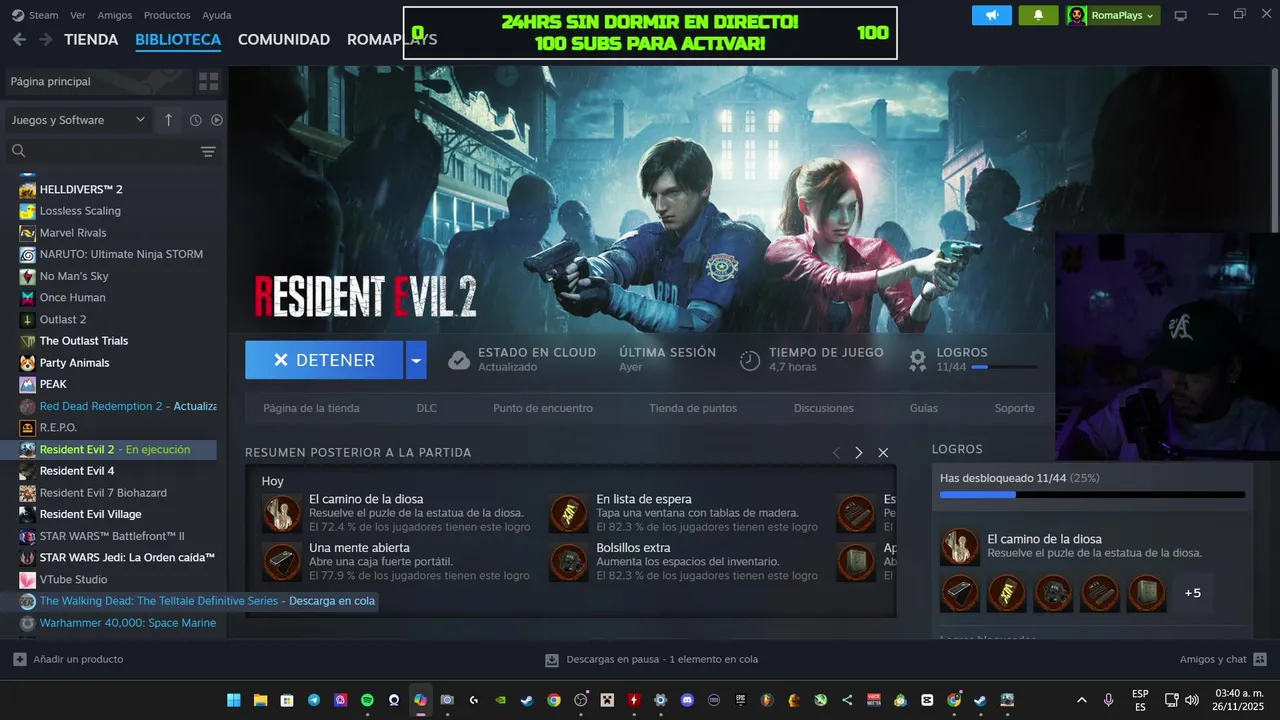Open advanced library filter options icon

(x=208, y=152)
